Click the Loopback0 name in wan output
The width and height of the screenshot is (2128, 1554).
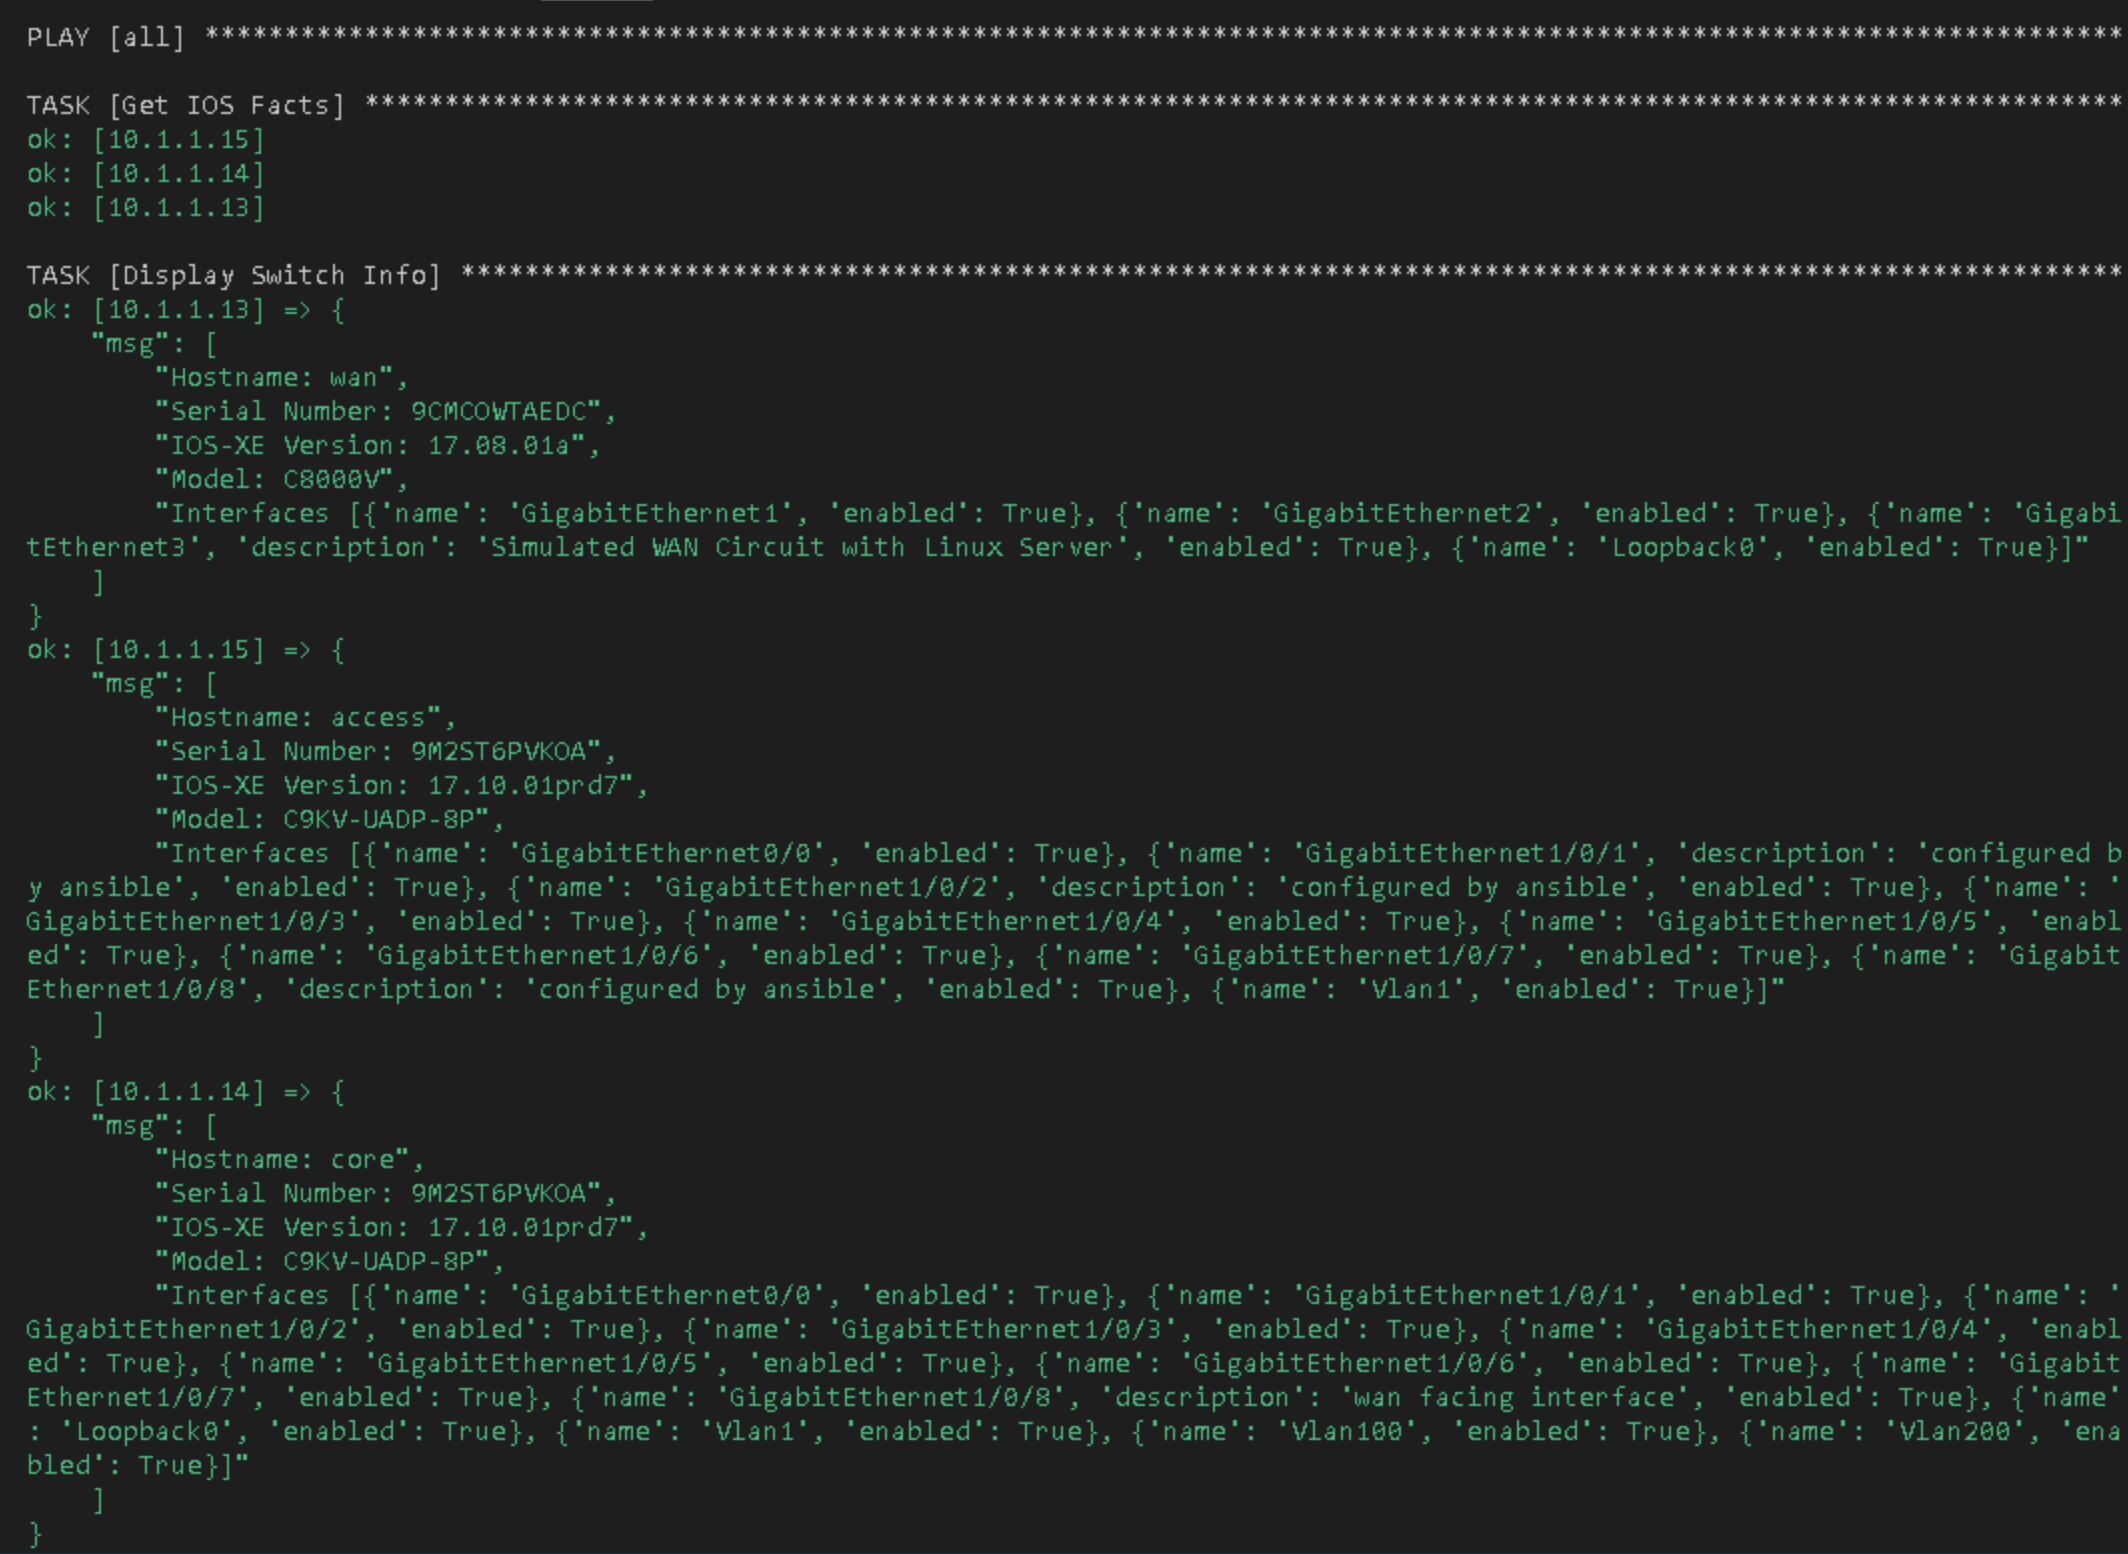click(1682, 547)
